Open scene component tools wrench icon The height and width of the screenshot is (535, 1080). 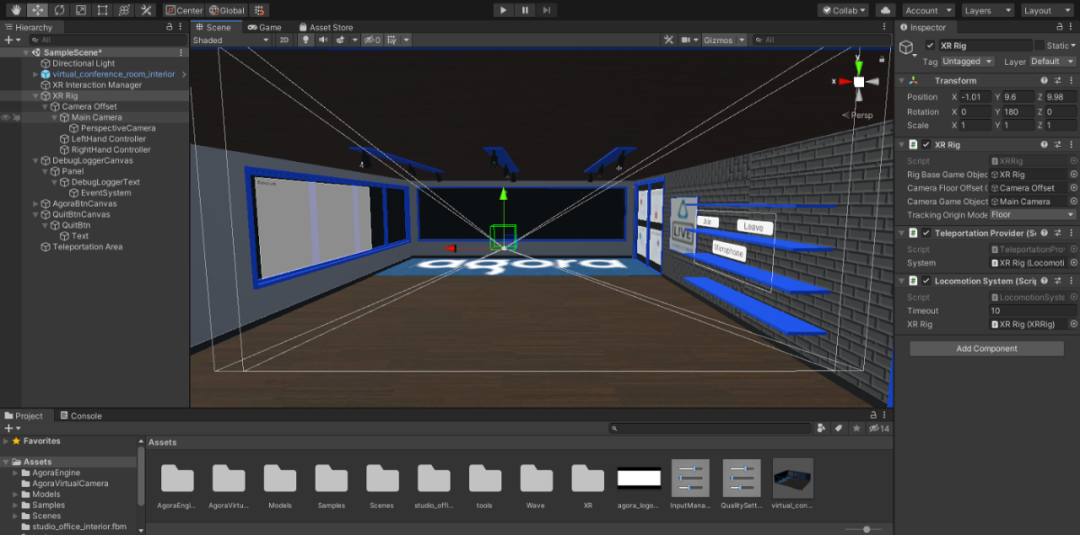point(667,40)
